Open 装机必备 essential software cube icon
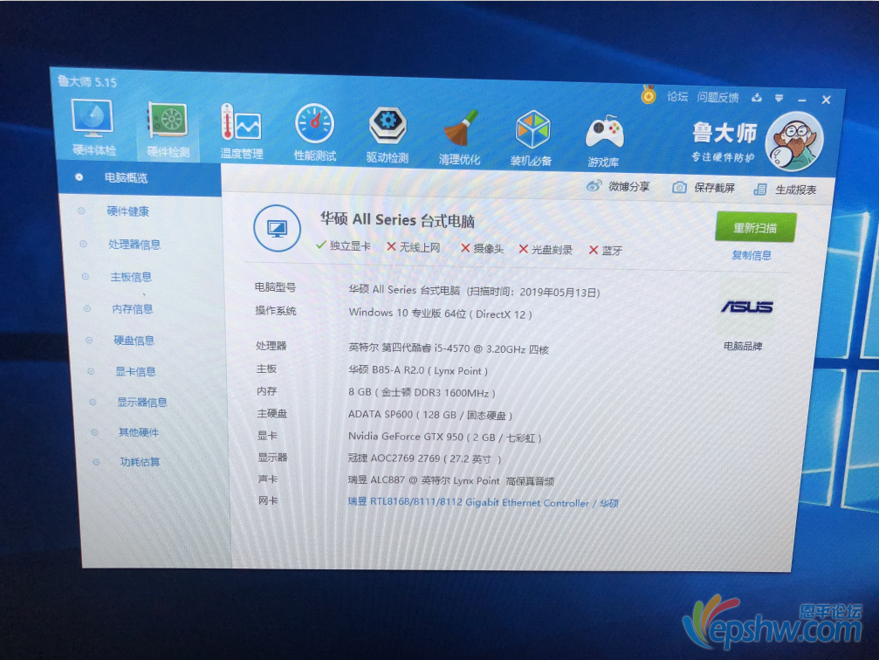Image resolution: width=879 pixels, height=660 pixels. click(x=531, y=139)
